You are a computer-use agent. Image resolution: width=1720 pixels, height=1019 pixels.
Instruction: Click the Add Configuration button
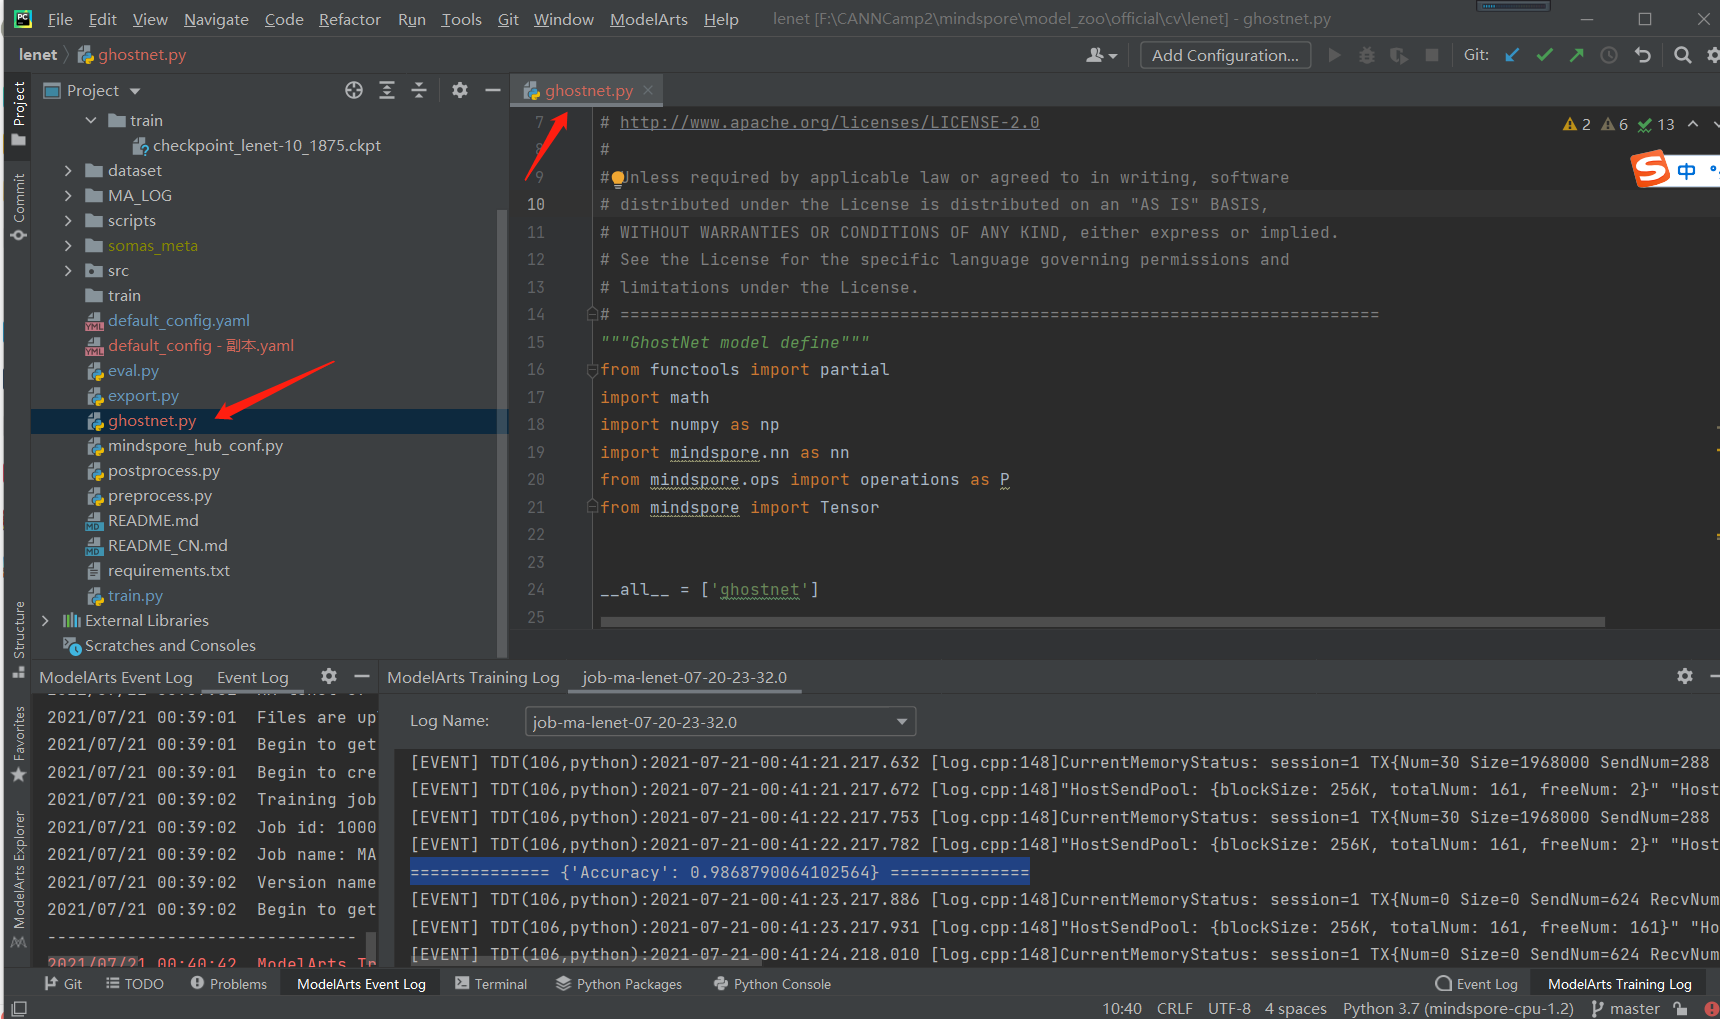1225,55
